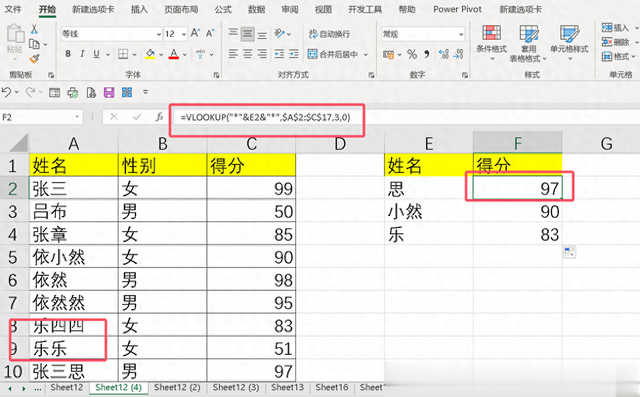Viewport: 640px width, 397px height.
Task: Open the font group dialog launcher
Action: 216,75
